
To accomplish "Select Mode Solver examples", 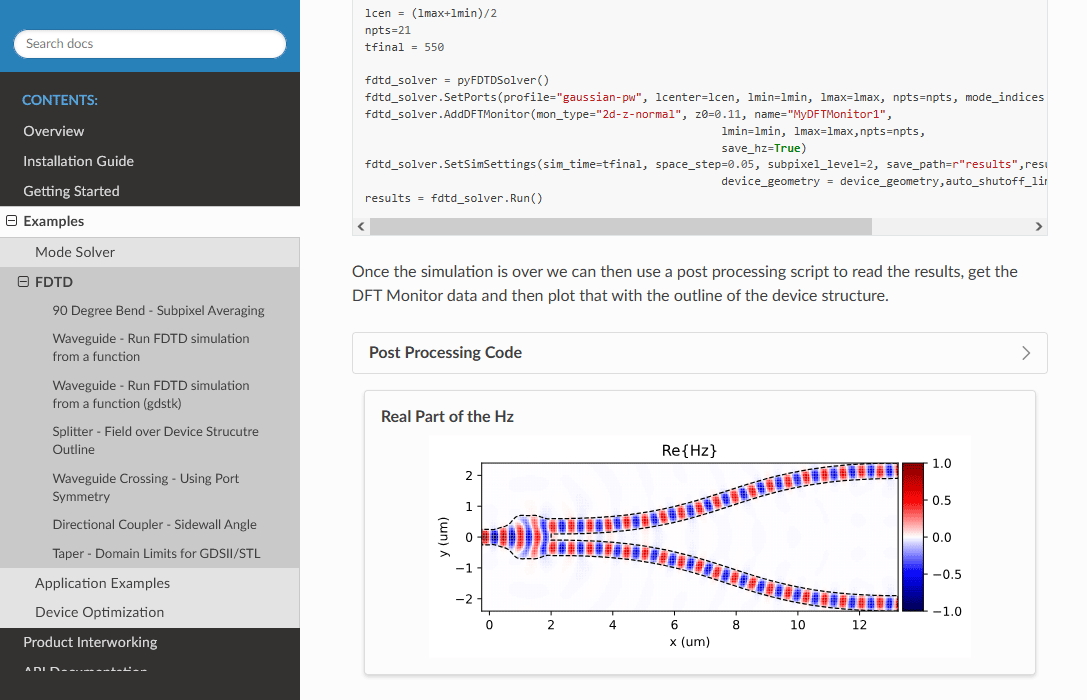I will coord(75,252).
